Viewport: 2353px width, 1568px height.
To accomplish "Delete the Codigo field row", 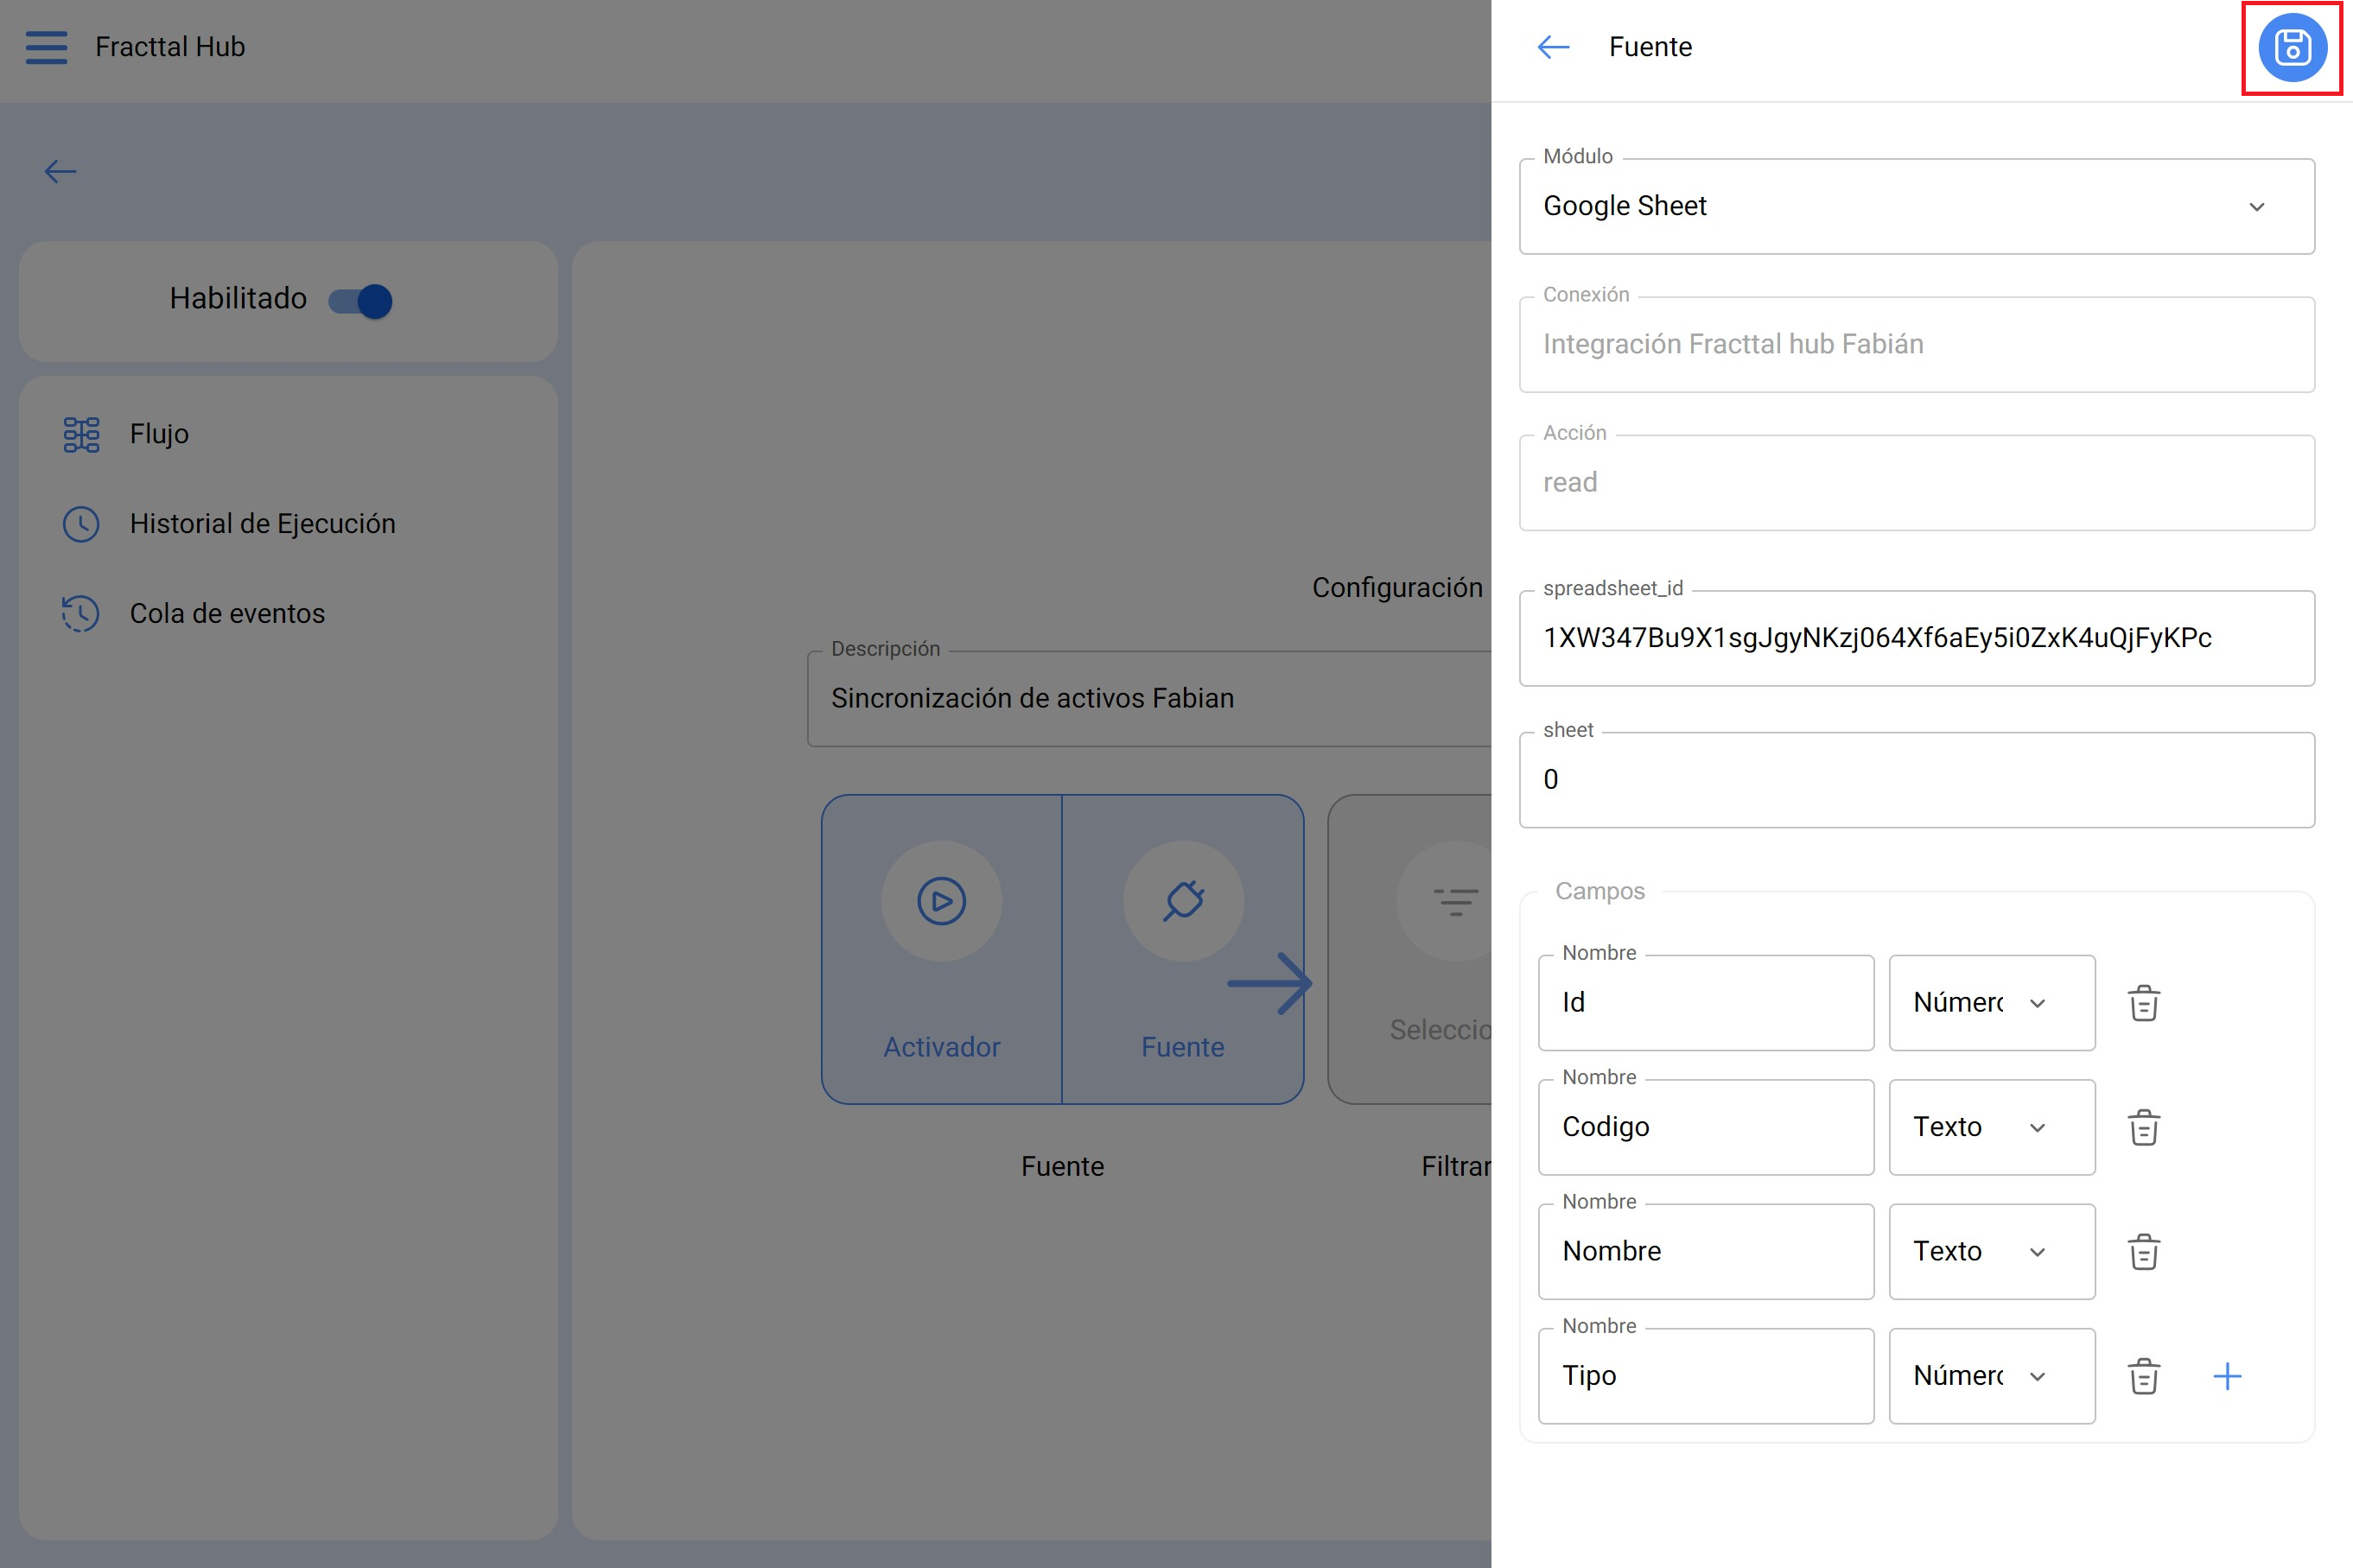I will point(2143,1127).
